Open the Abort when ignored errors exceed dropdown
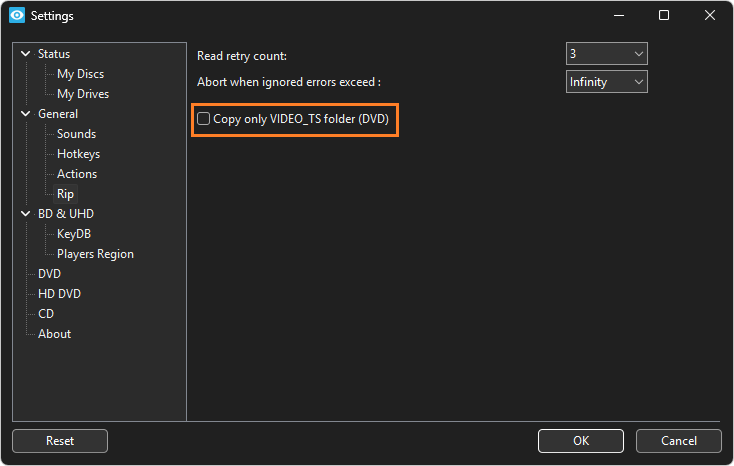The image size is (734, 466). point(606,82)
